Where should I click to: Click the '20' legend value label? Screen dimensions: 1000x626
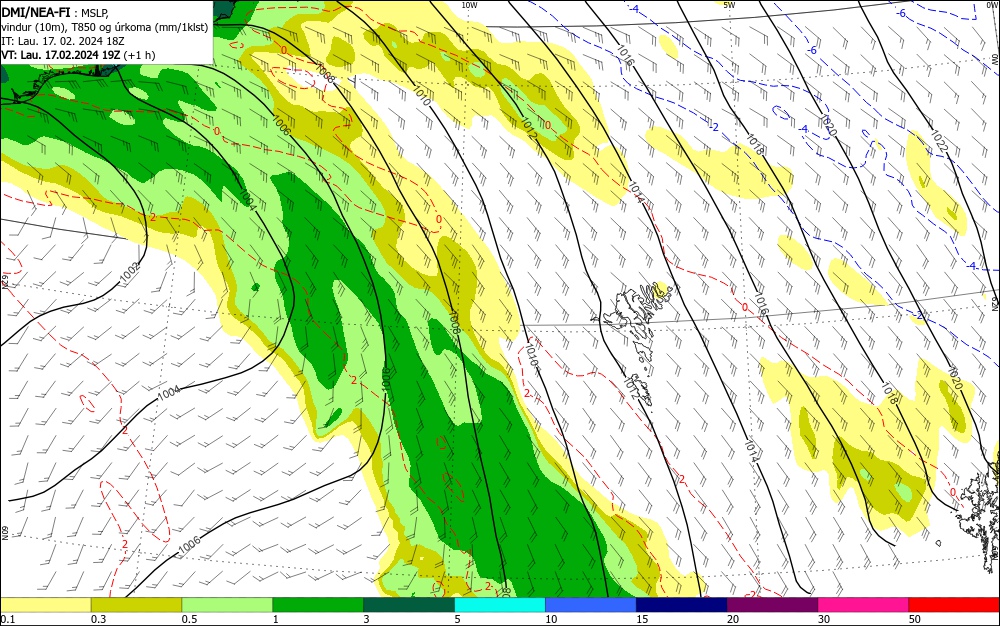733,619
